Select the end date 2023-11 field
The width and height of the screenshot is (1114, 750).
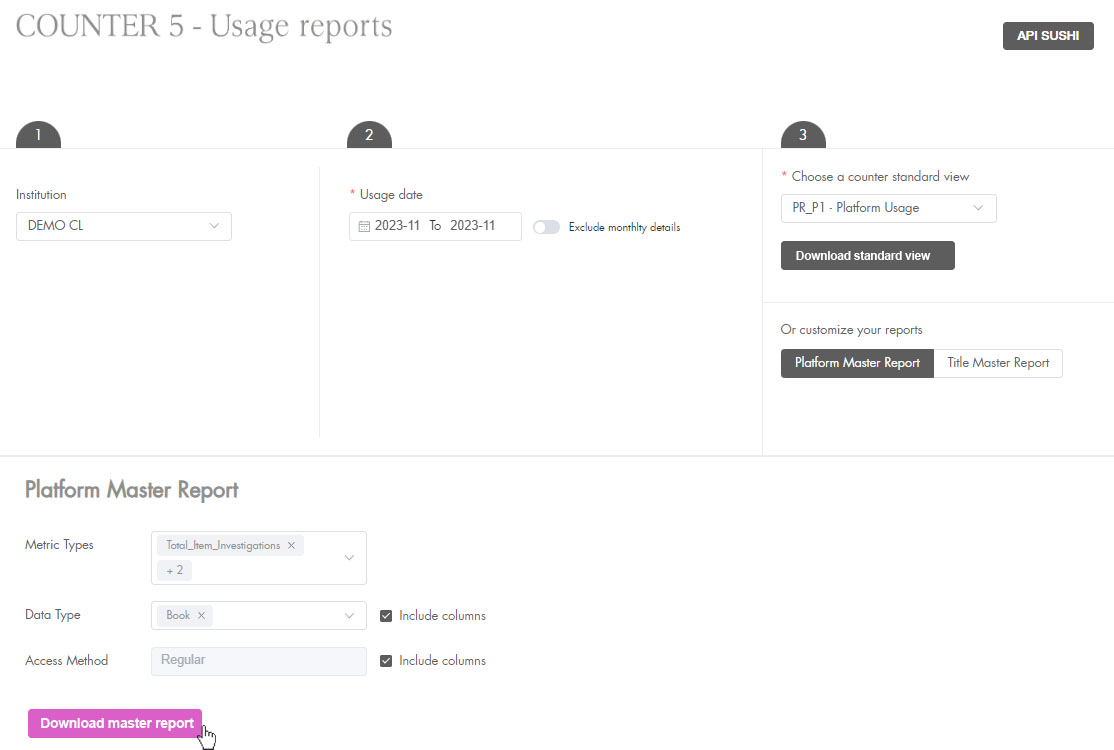click(472, 226)
